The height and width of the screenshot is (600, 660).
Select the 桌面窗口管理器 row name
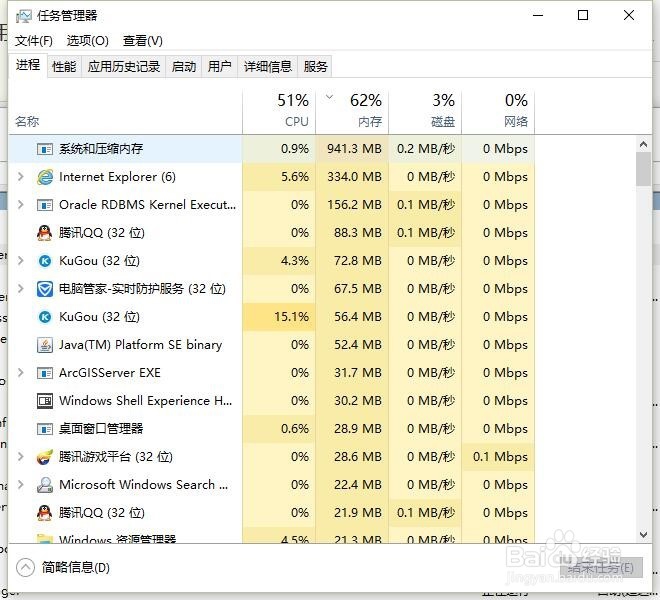(101, 429)
